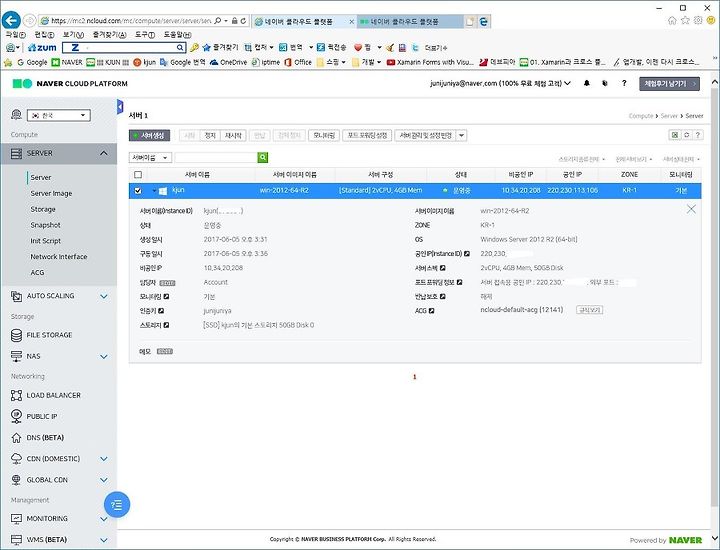Open favorites star icon at top right
The width and height of the screenshot is (720, 550).
click(685, 21)
